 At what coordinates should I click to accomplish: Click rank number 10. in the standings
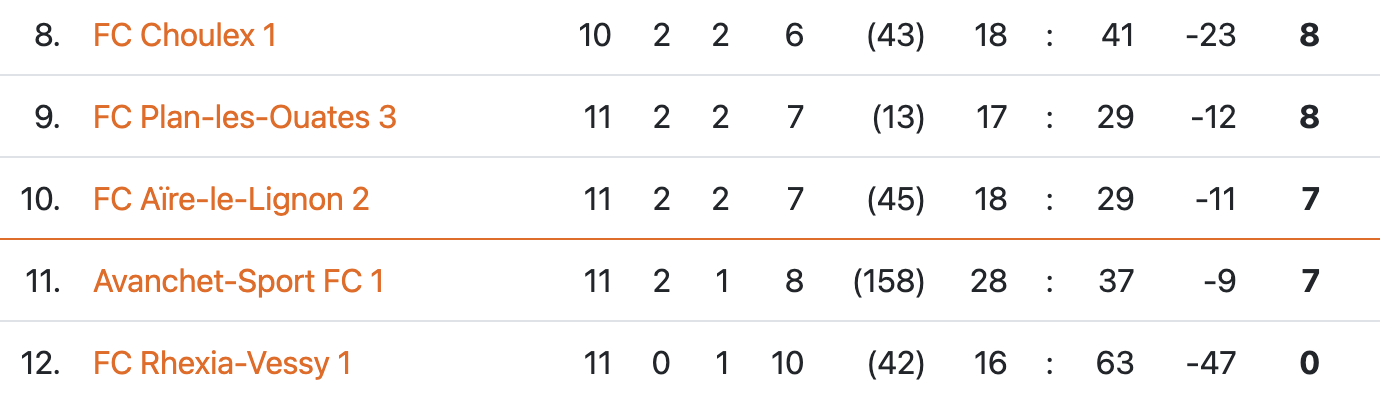(42, 200)
